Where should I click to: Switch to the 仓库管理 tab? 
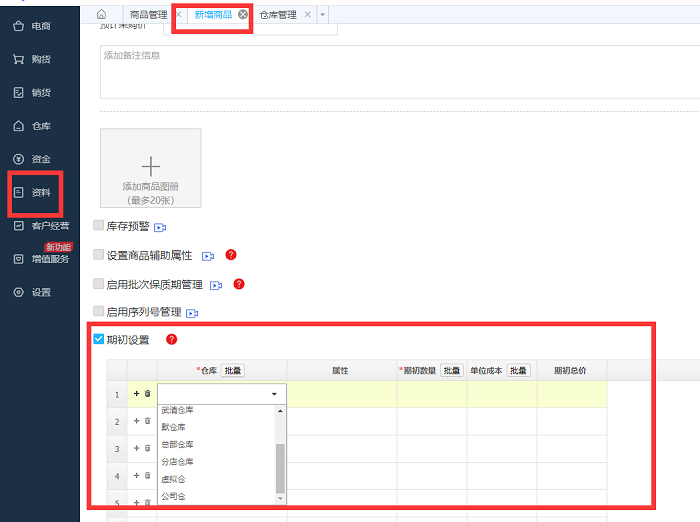278,15
